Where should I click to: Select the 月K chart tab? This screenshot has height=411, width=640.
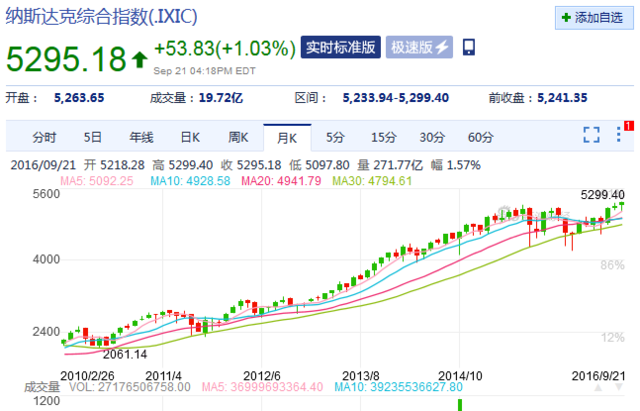(x=287, y=138)
